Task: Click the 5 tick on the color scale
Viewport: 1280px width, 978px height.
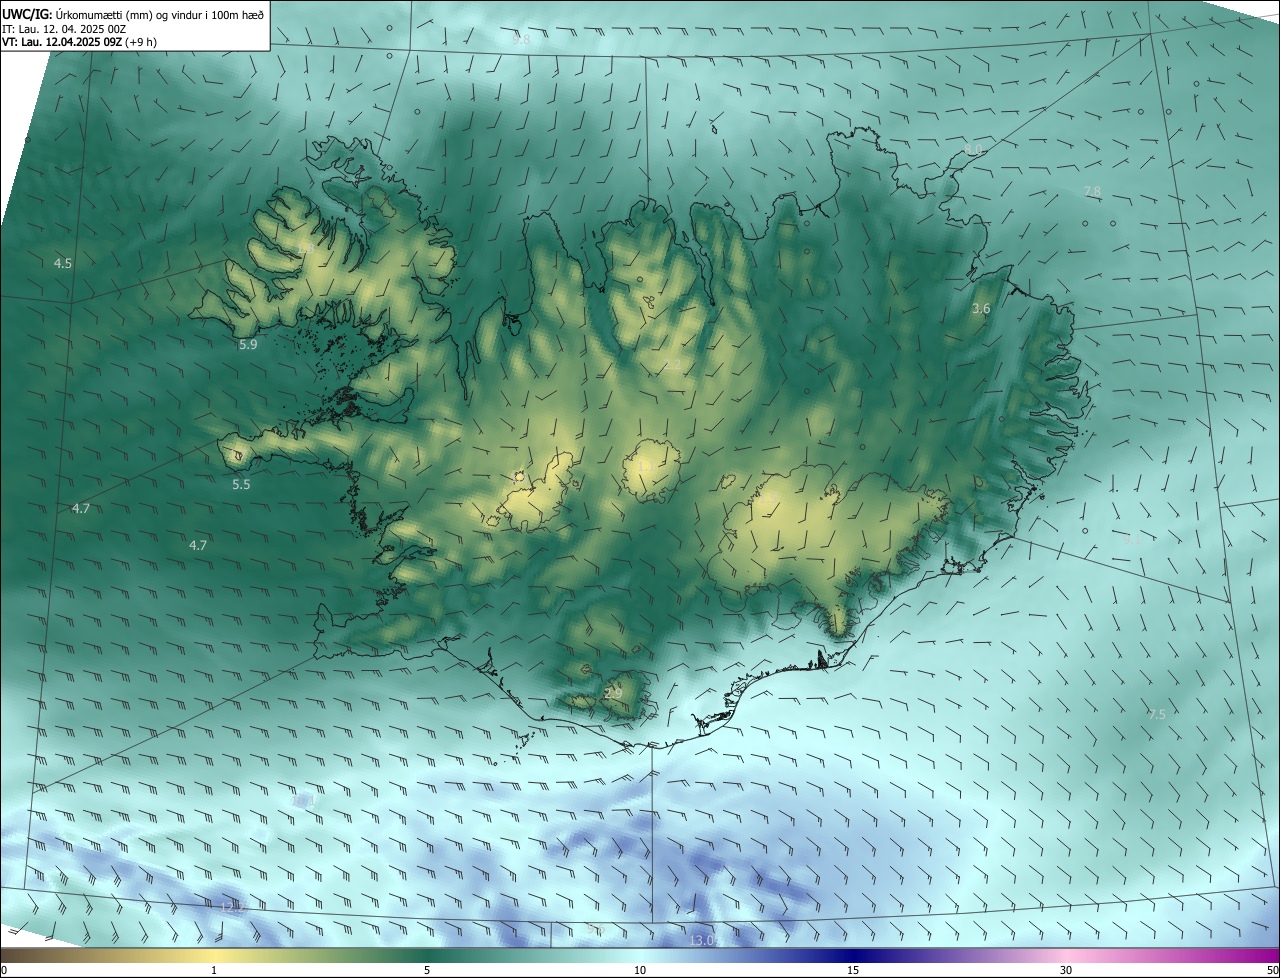Action: [x=427, y=970]
